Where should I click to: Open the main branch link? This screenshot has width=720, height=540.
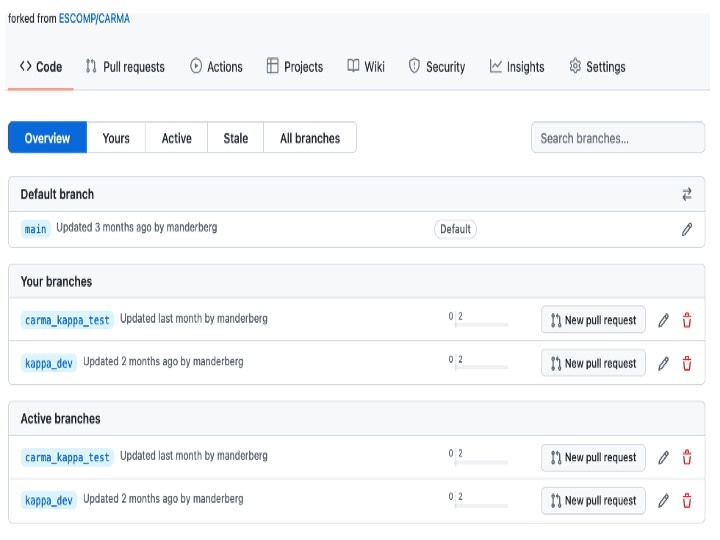click(x=35, y=229)
